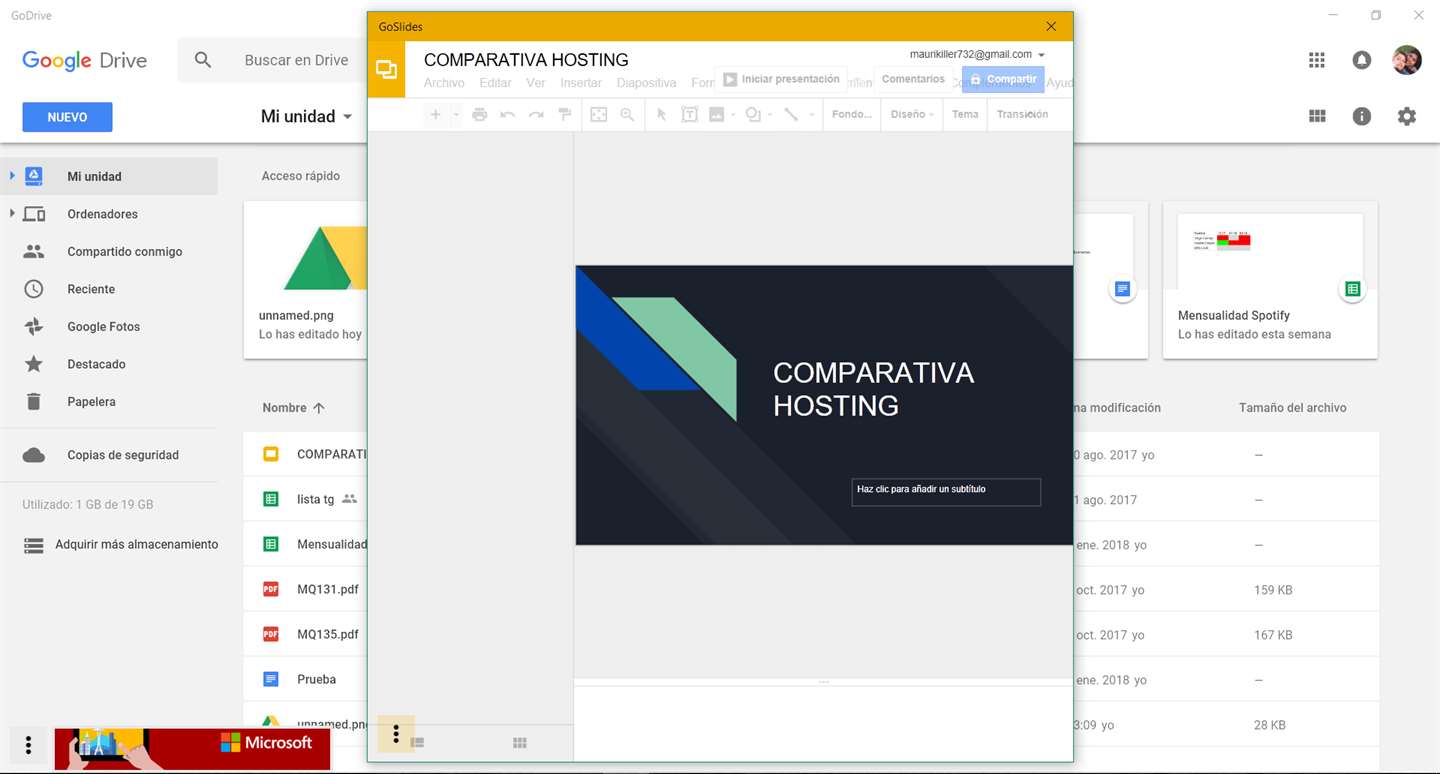Screen dimensions: 1440x774
Task: Toggle grid view at filmstrip bottom
Action: tap(520, 743)
